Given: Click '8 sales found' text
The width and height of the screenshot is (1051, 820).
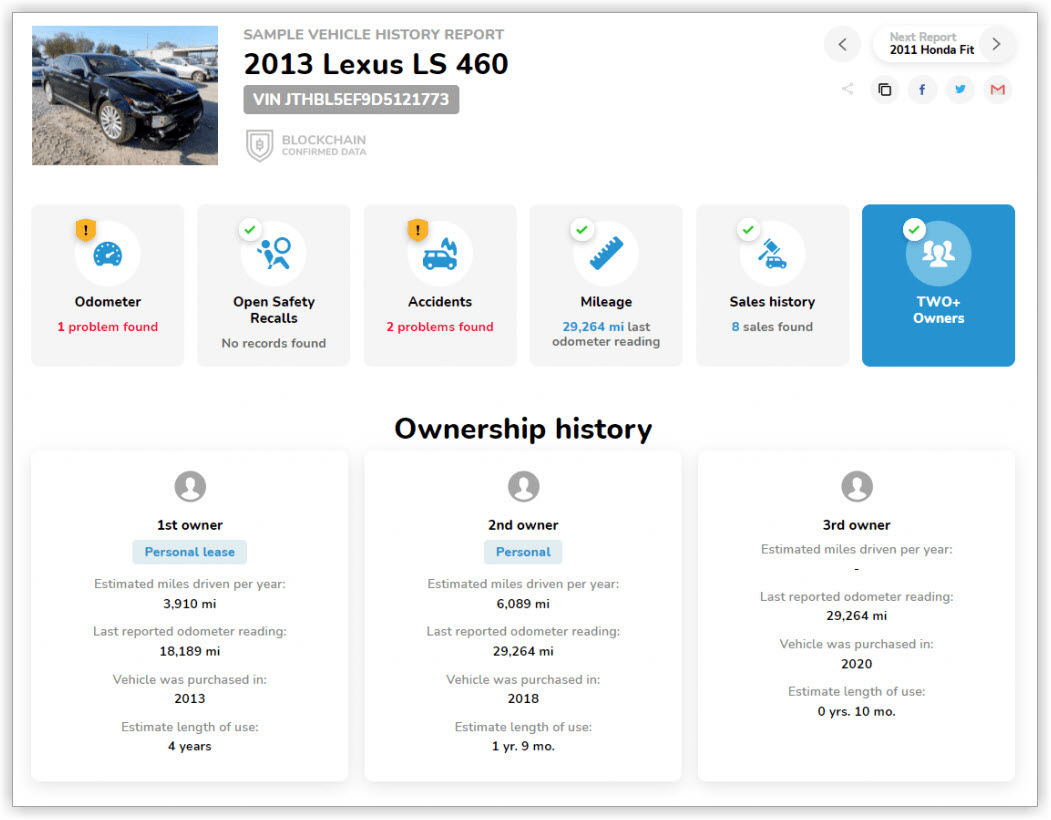Looking at the screenshot, I should [772, 327].
